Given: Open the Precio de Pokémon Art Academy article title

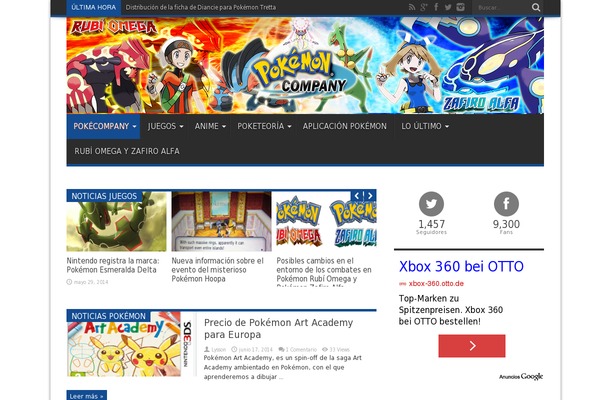Looking at the screenshot, I should click(279, 328).
